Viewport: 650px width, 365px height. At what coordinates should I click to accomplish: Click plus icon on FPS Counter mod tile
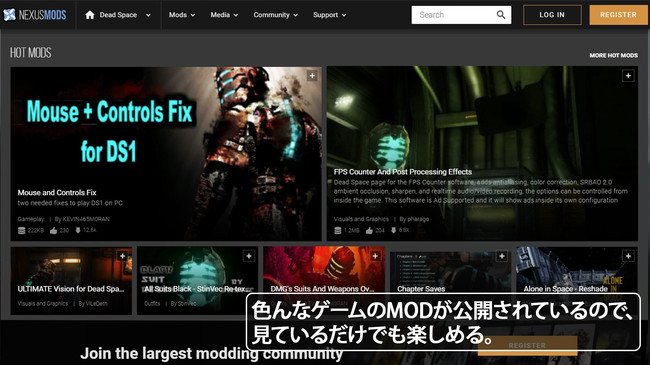coord(628,76)
